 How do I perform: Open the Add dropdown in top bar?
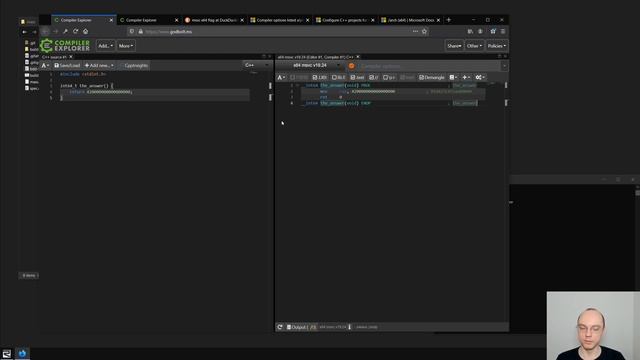pyautogui.click(x=105, y=46)
